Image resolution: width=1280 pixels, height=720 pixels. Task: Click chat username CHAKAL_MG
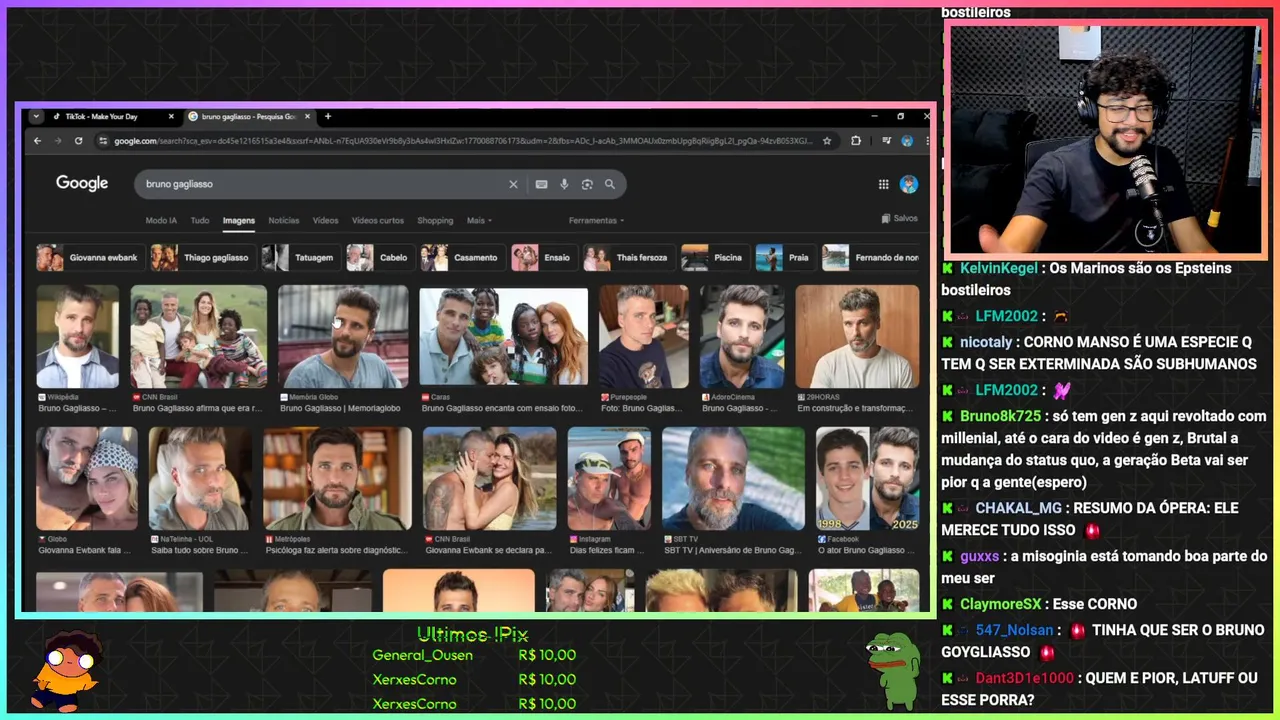(x=1019, y=508)
